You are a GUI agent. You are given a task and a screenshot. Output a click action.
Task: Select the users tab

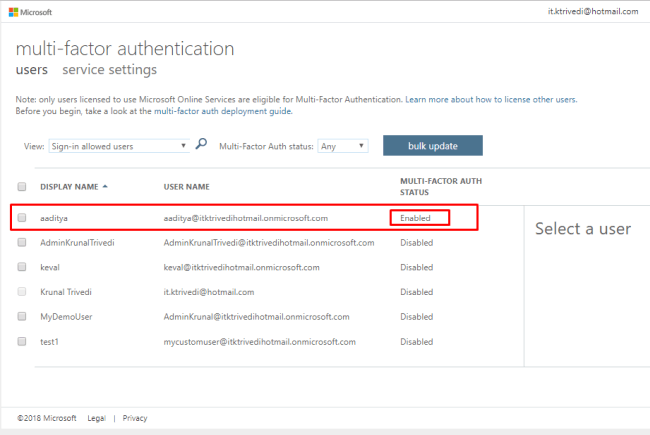tap(32, 70)
